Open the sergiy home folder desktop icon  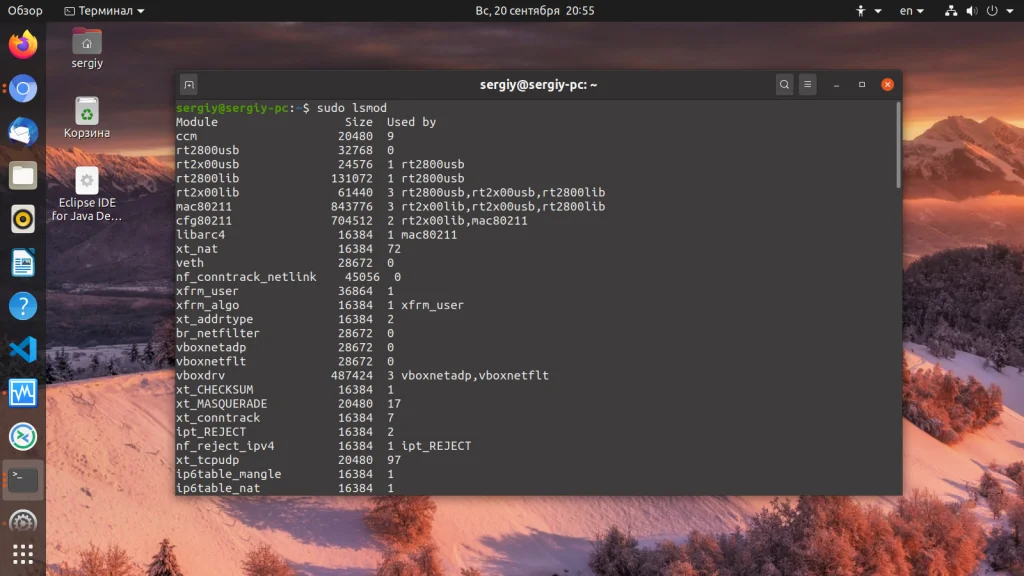[x=87, y=48]
